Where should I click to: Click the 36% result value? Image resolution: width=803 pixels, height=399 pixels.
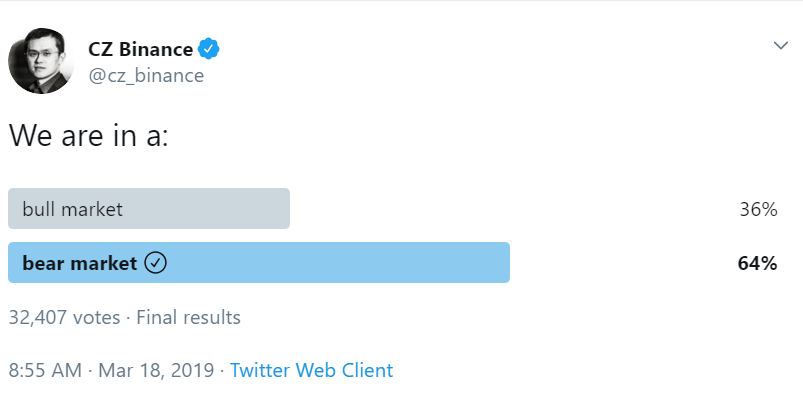pos(758,209)
